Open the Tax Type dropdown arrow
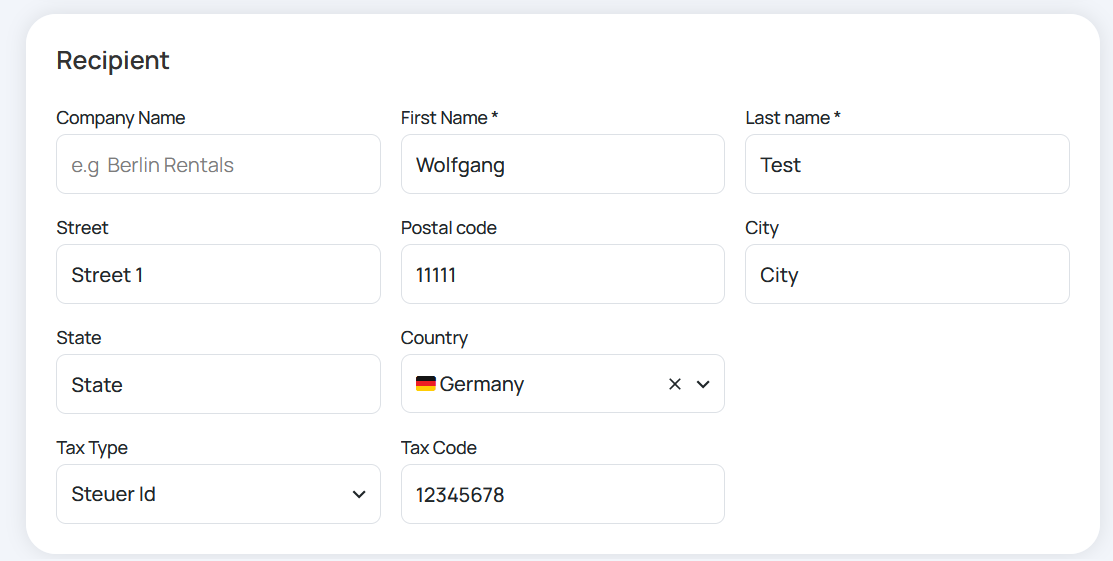This screenshot has height=561, width=1113. point(359,494)
